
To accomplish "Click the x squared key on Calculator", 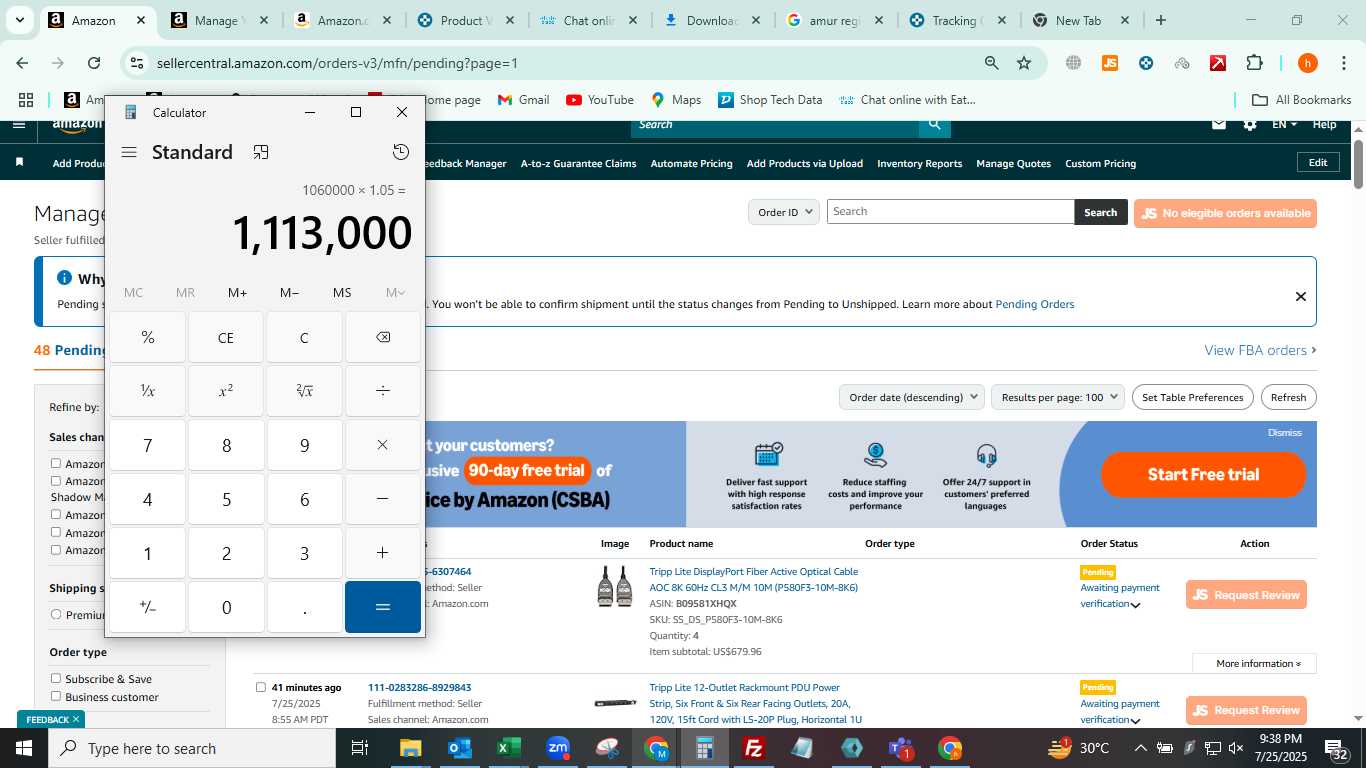I will tap(226, 391).
